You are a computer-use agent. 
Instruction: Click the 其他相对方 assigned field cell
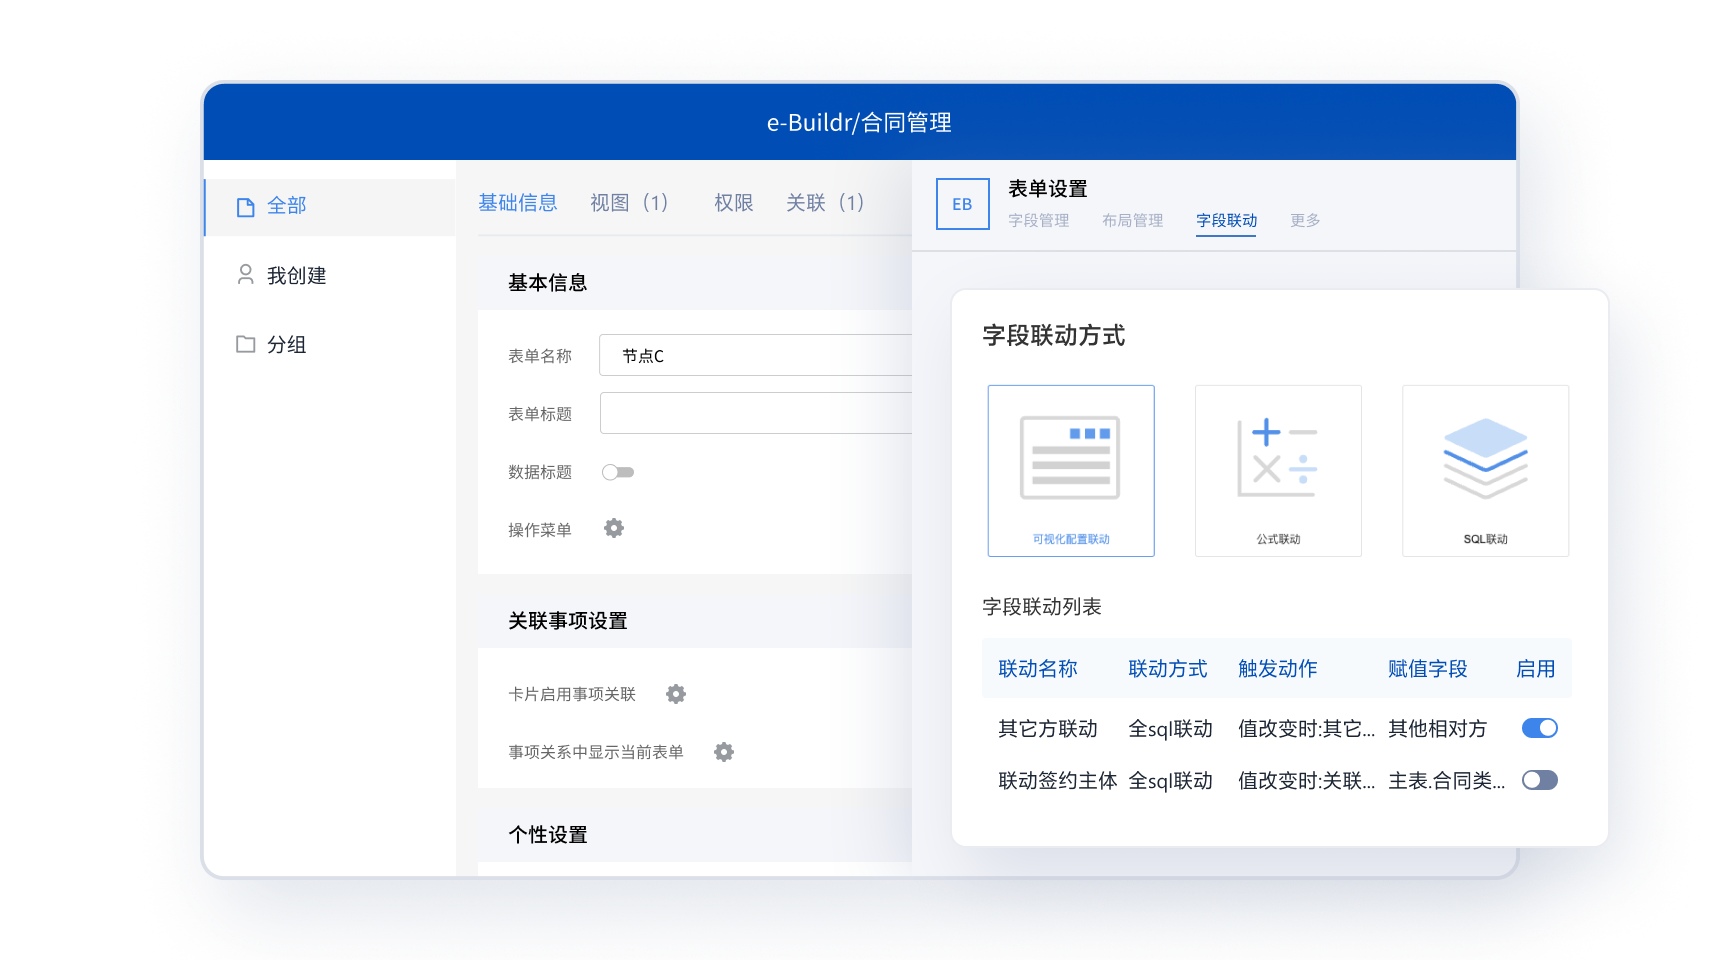point(1438,728)
